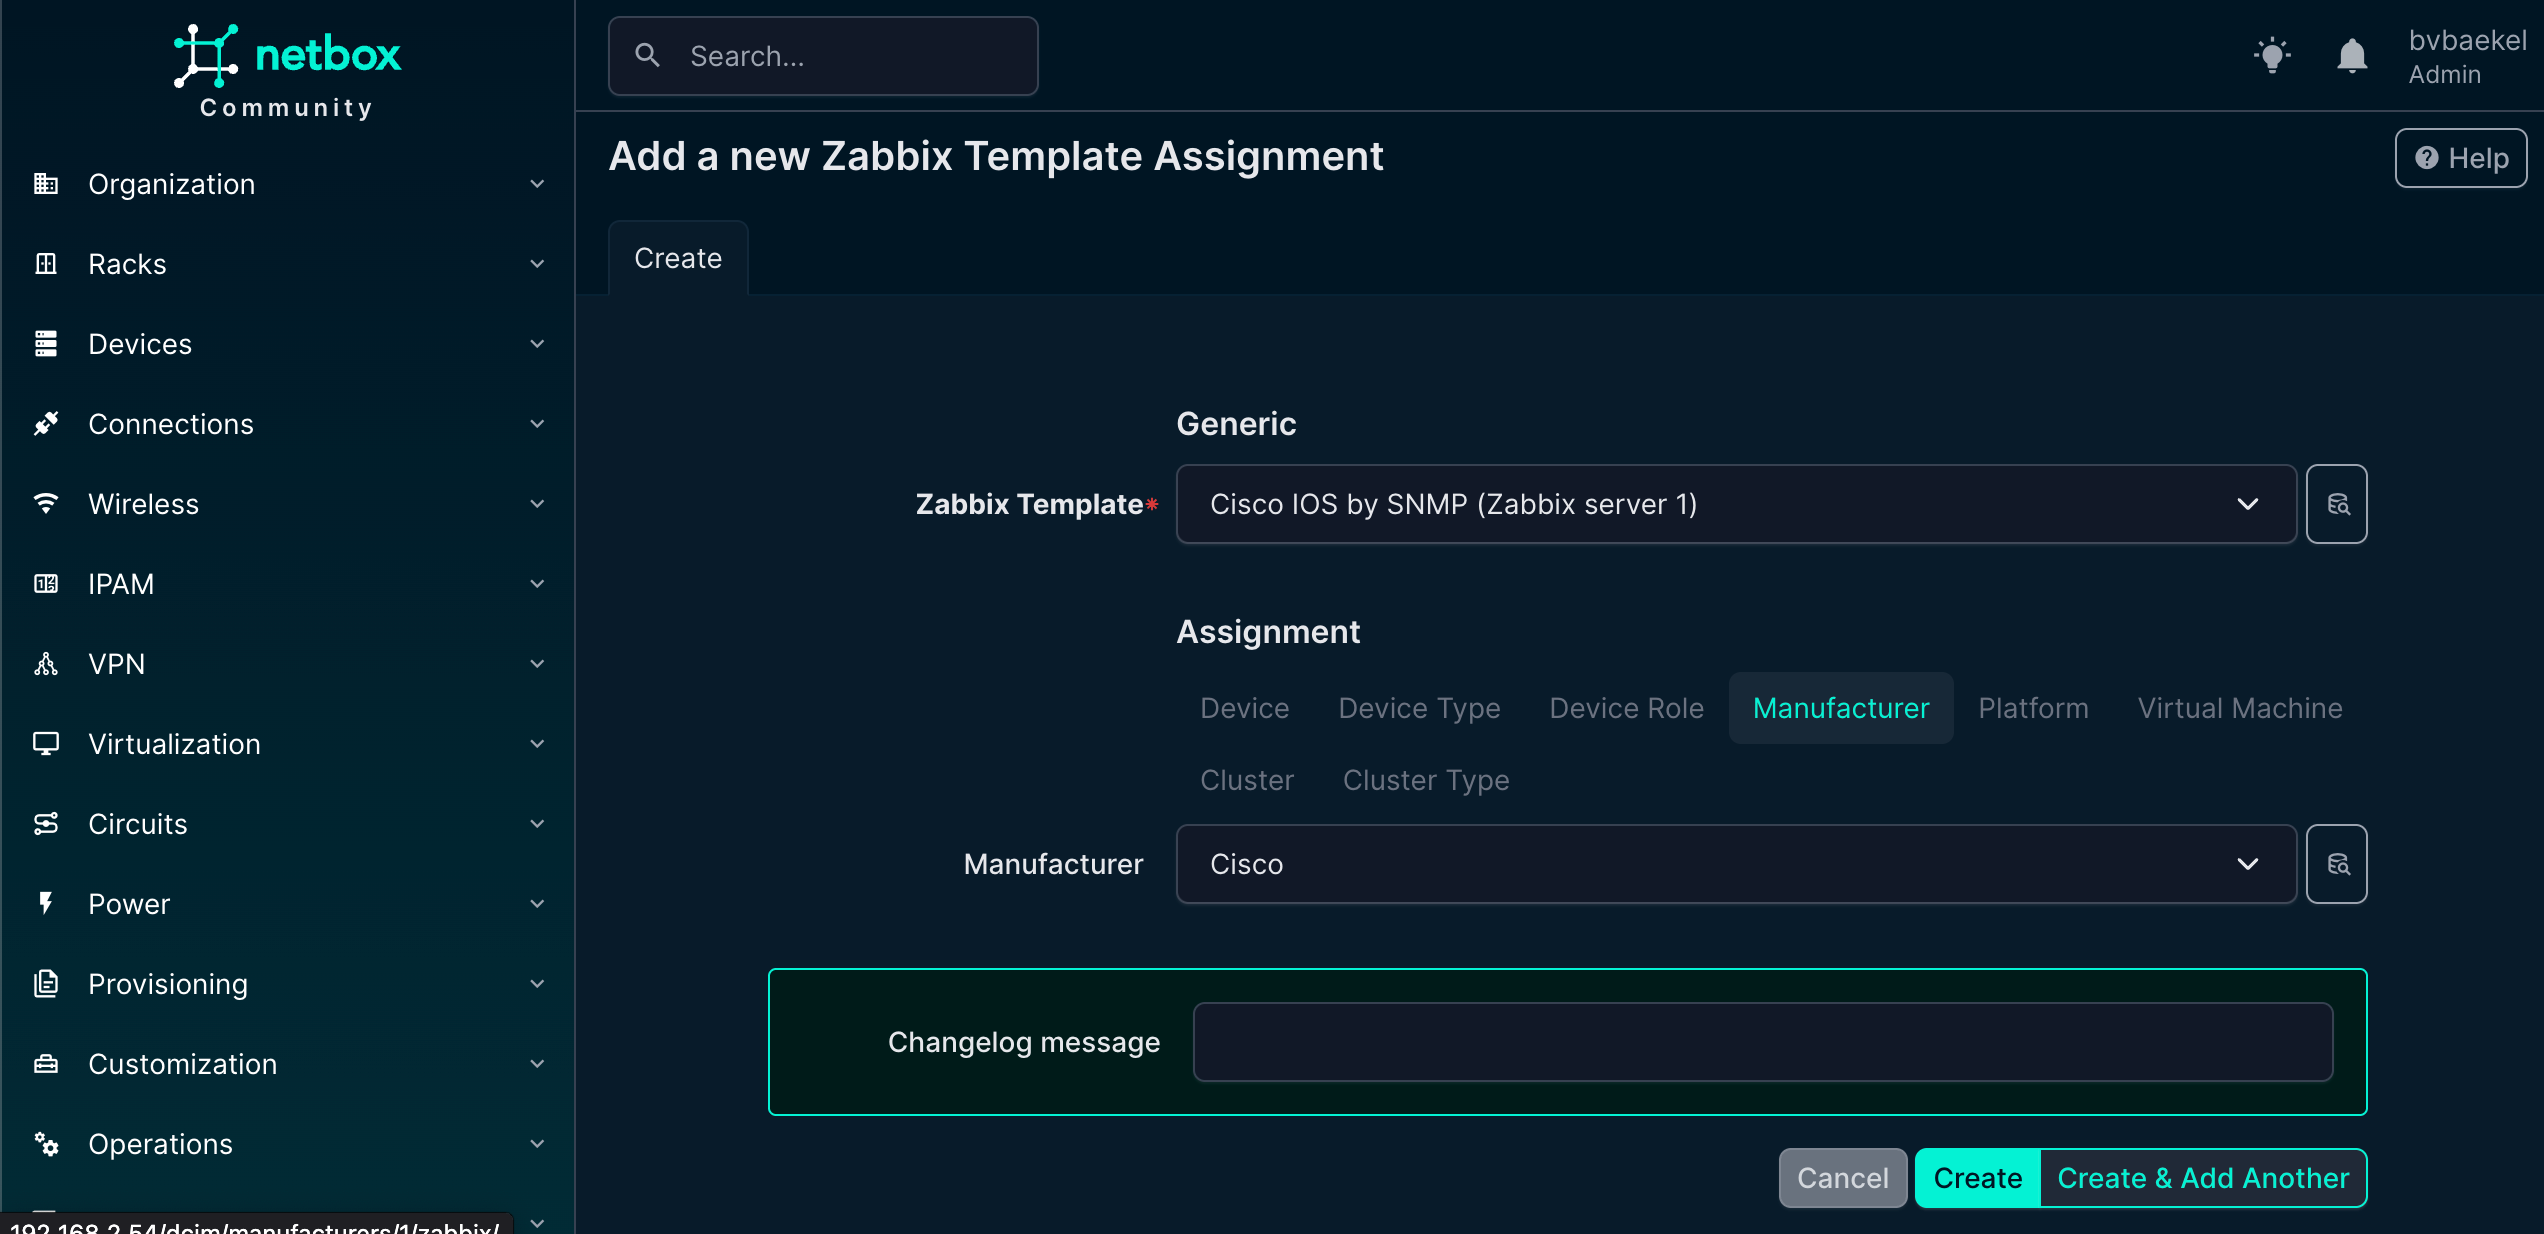Click the Virtualization monitor icon

(x=46, y=744)
